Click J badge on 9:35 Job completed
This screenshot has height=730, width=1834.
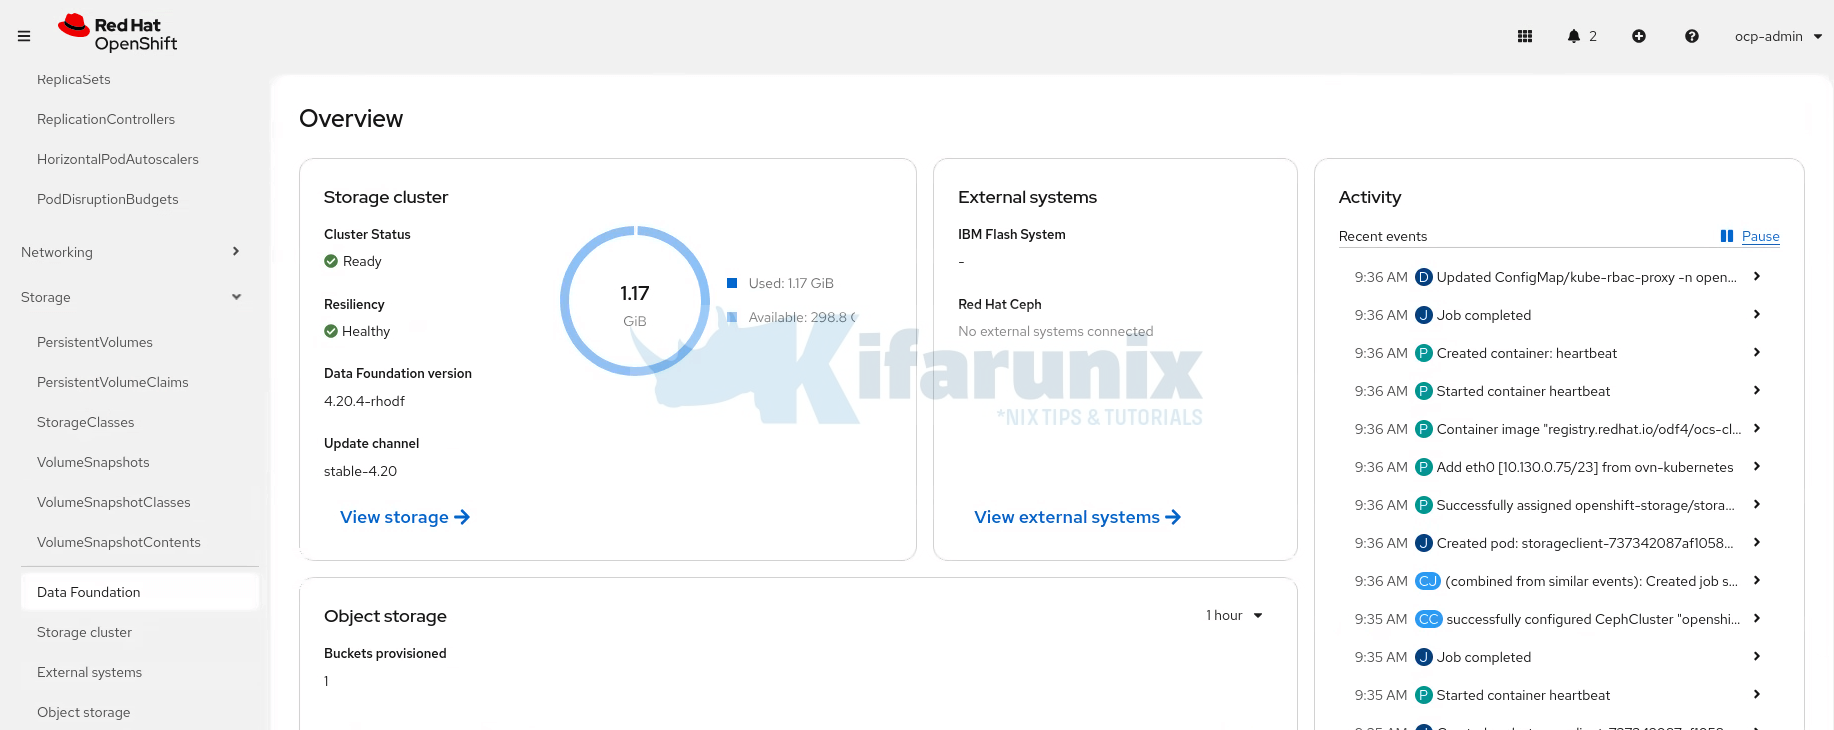point(1424,657)
